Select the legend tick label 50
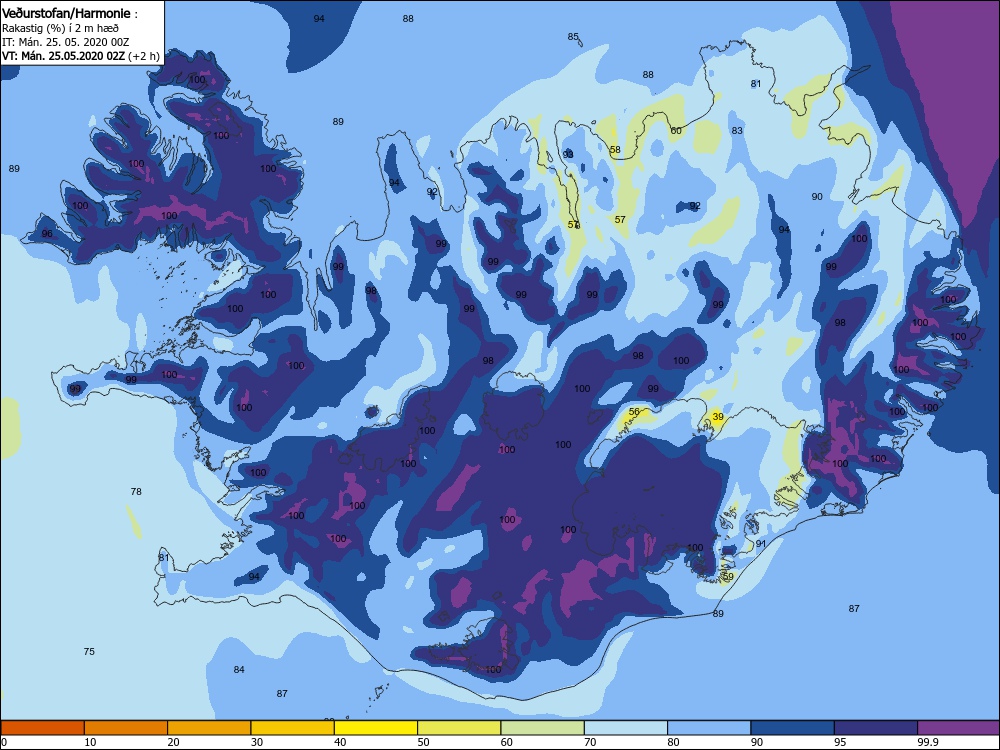Viewport: 1000px width, 750px height. point(423,742)
